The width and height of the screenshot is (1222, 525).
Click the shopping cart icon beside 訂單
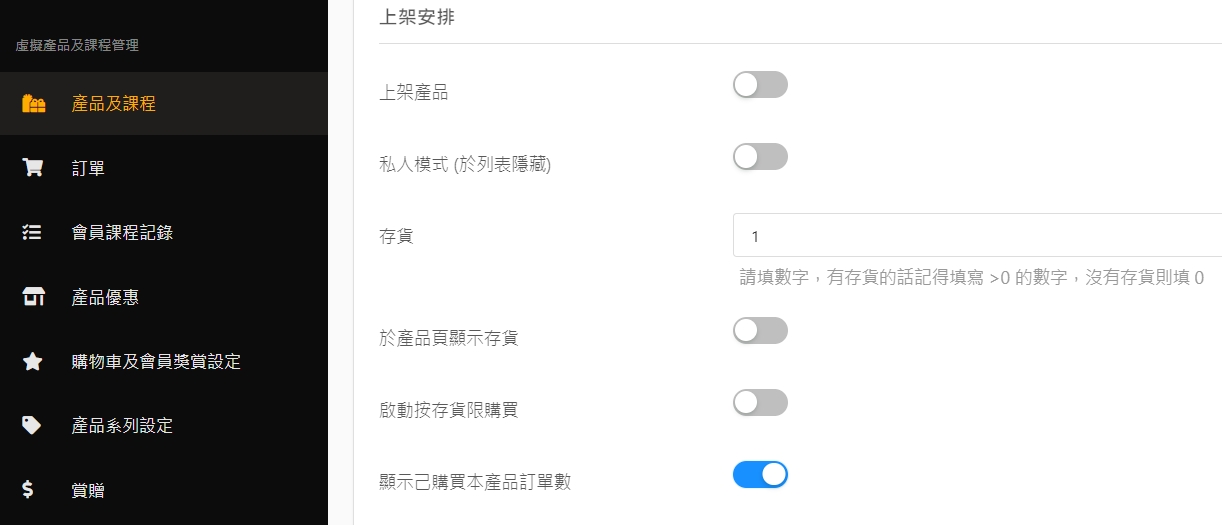[33, 168]
